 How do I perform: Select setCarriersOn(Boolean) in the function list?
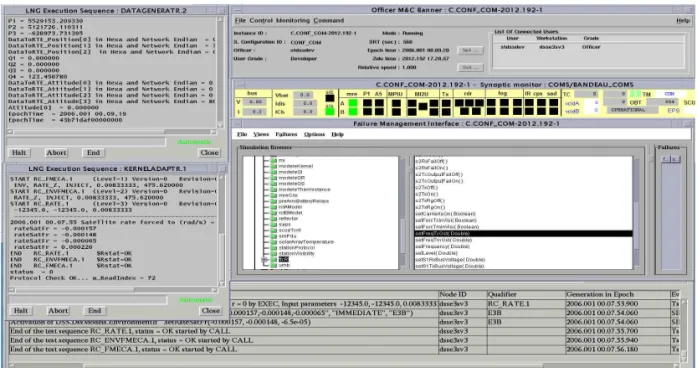pyautogui.click(x=445, y=214)
